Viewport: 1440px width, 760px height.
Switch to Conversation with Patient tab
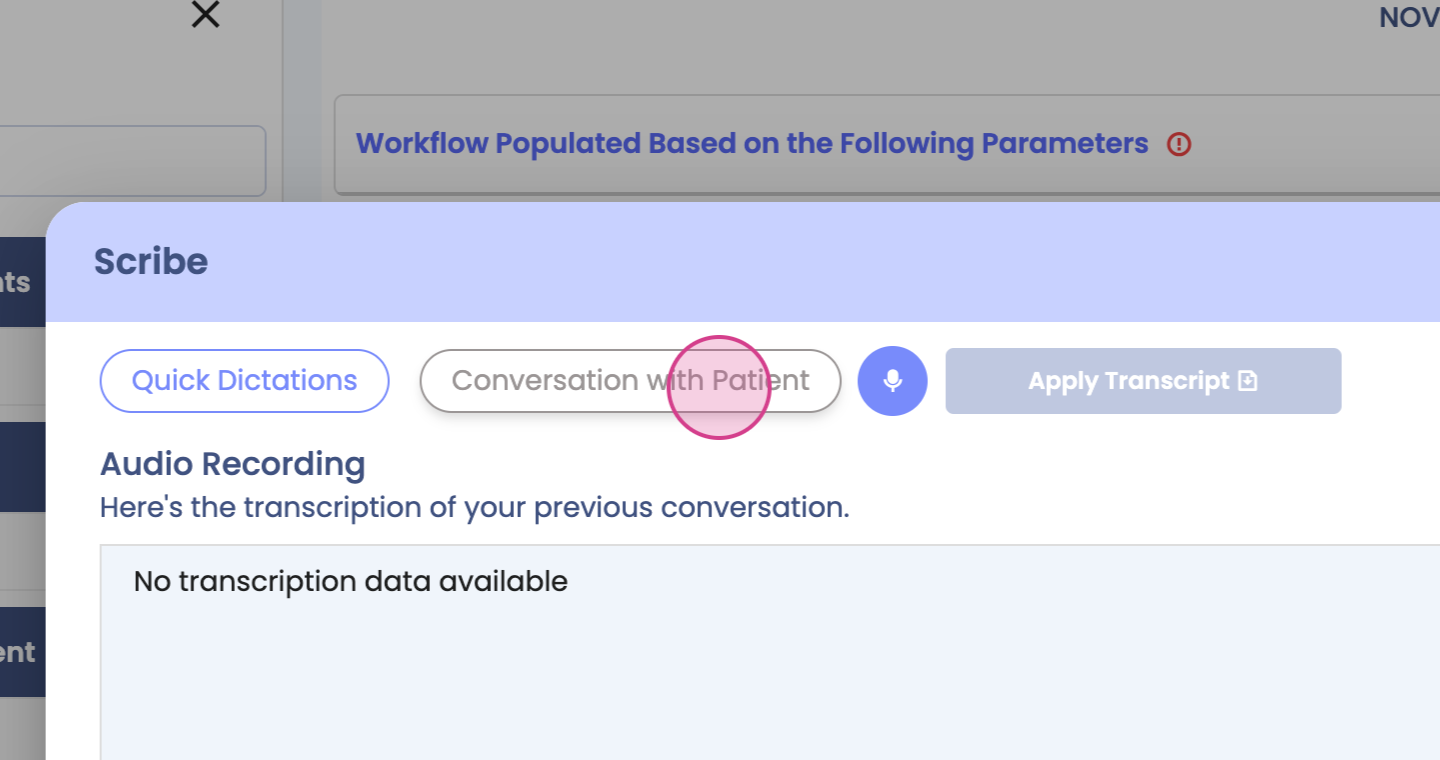[630, 381]
